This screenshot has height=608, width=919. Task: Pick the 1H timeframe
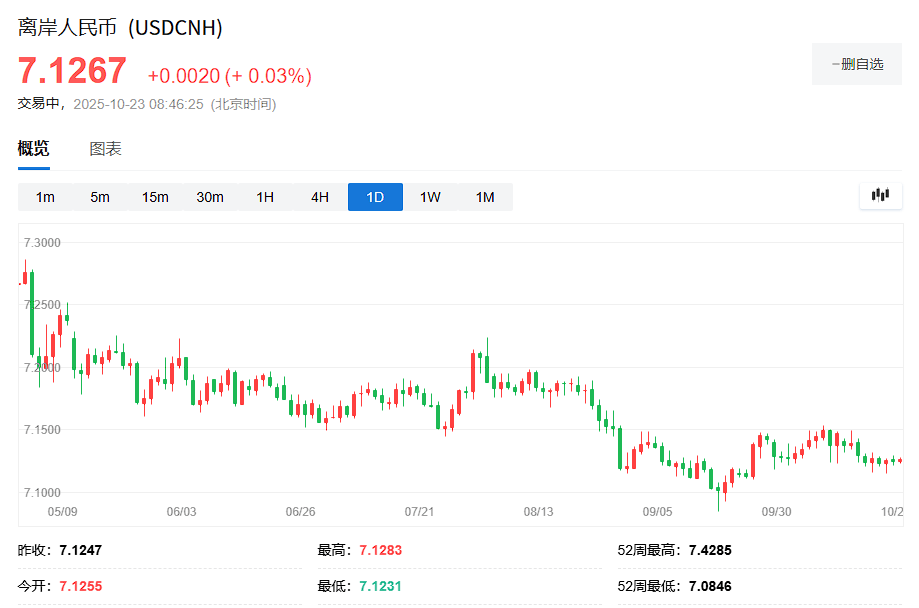tap(265, 197)
